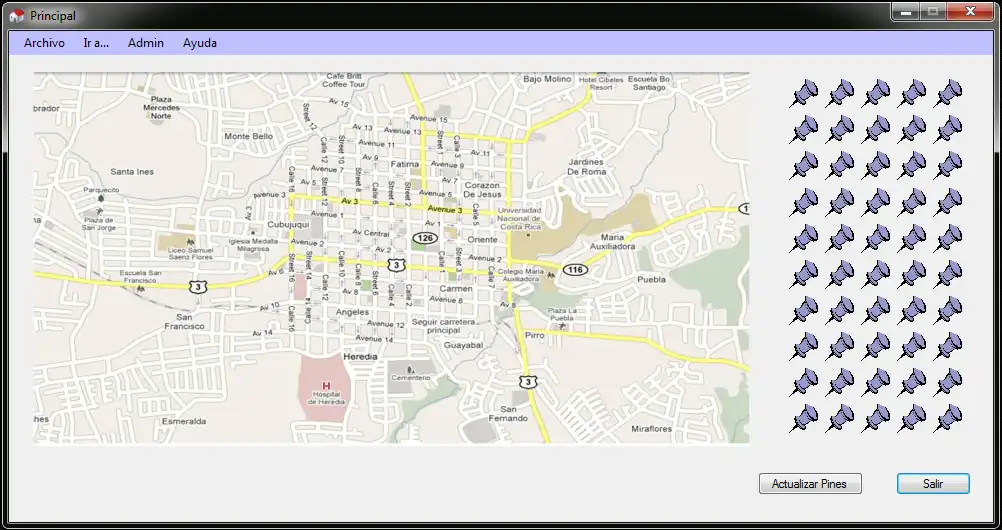The image size is (1002, 530).
Task: Click the Heredia label on the map
Action: [360, 356]
